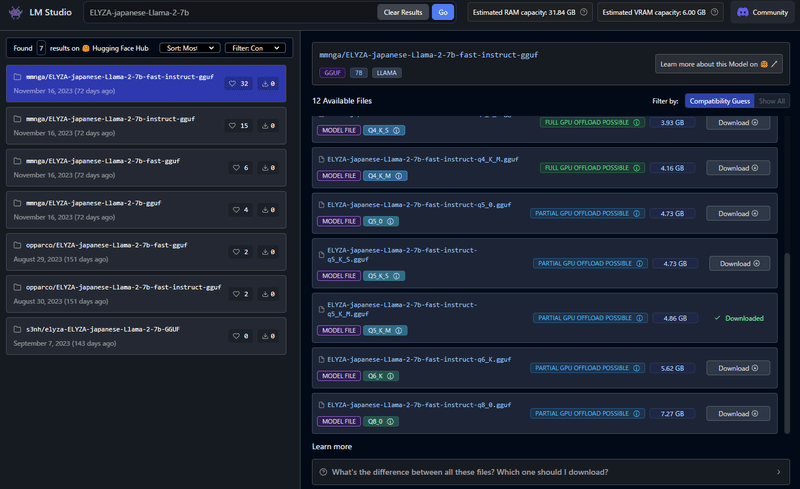Click info icon beside Q5_K_S tag
The width and height of the screenshot is (800, 489).
click(396, 276)
